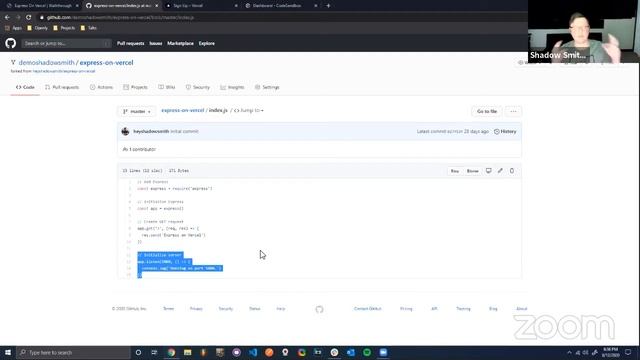Open the notification center icon

click(x=628, y=353)
